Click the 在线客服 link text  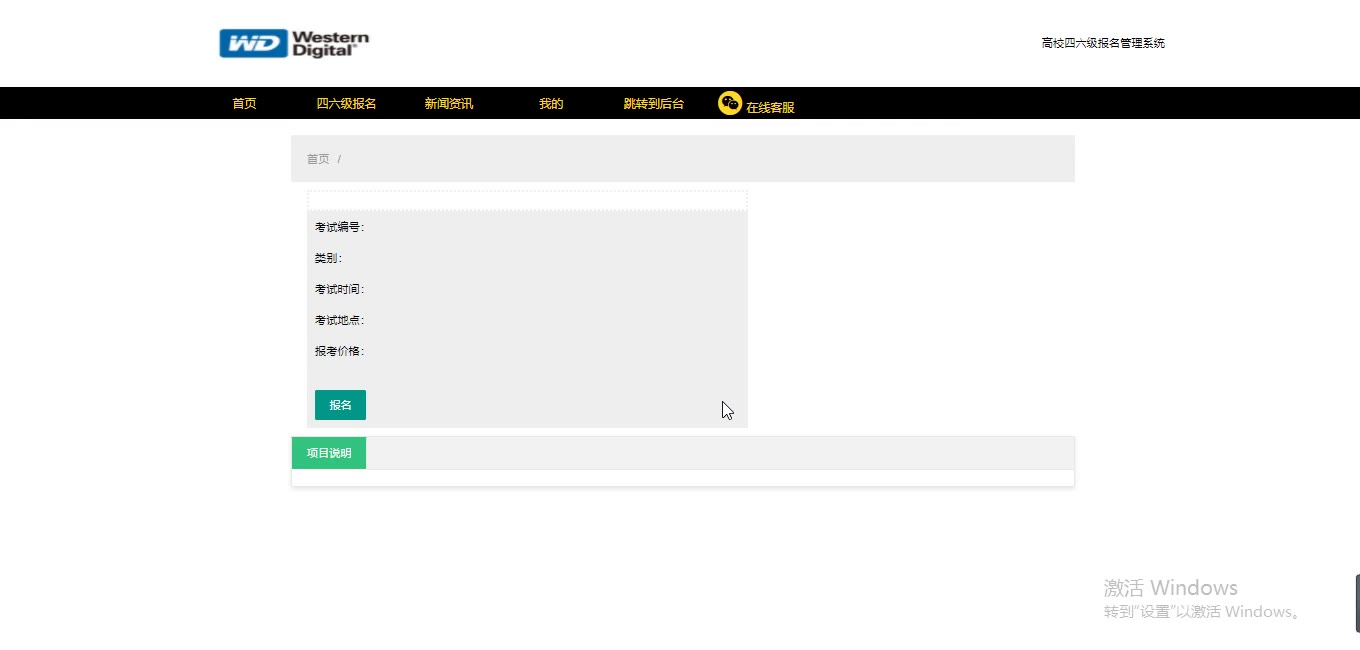[770, 107]
